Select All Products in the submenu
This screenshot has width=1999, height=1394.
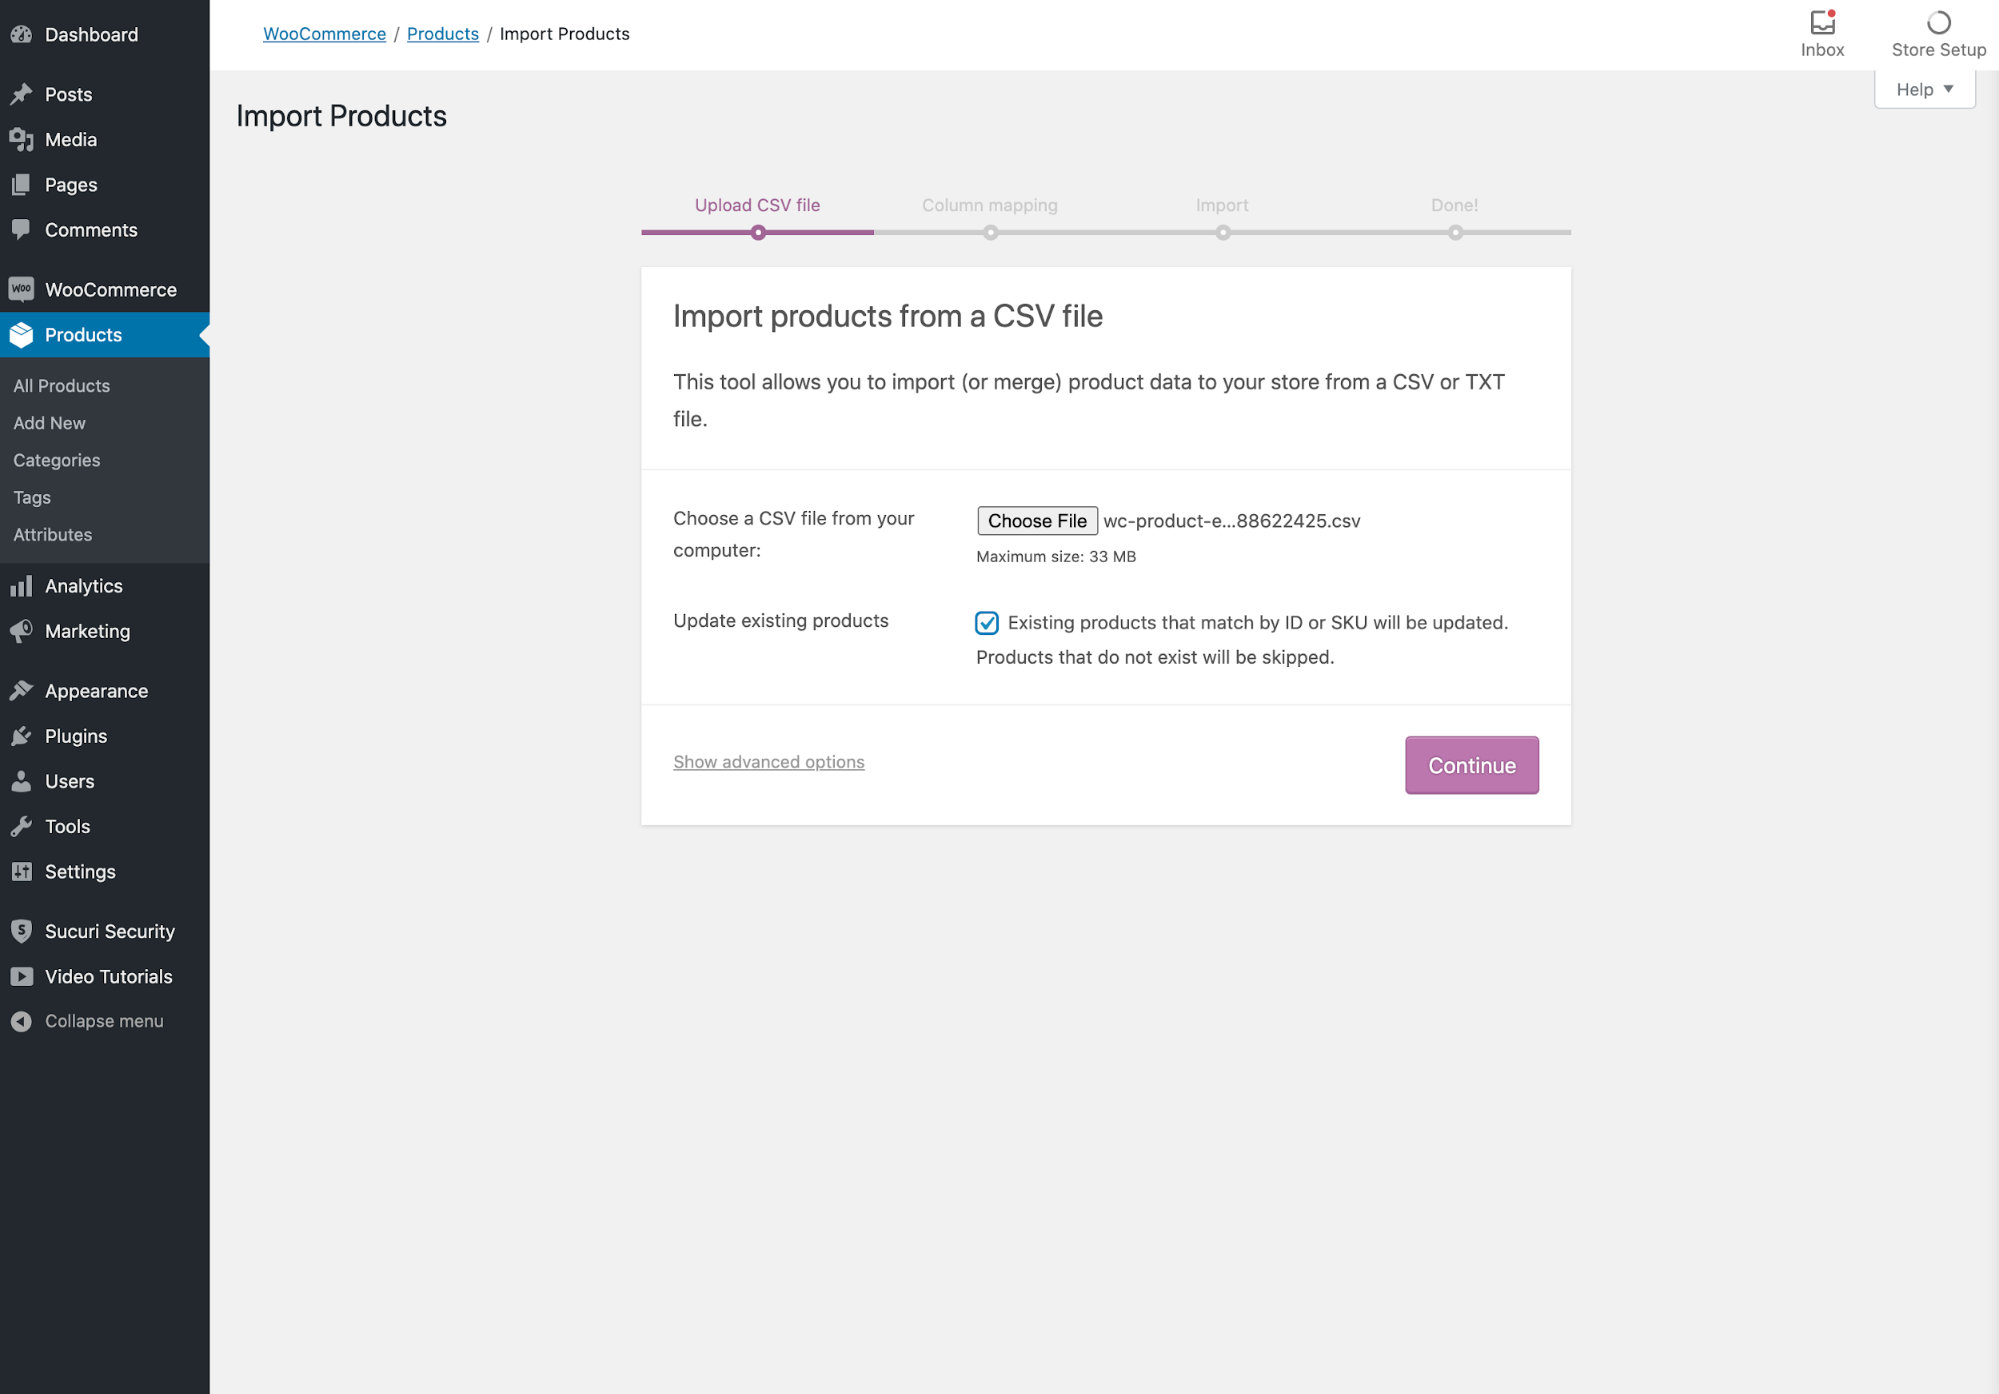point(62,386)
